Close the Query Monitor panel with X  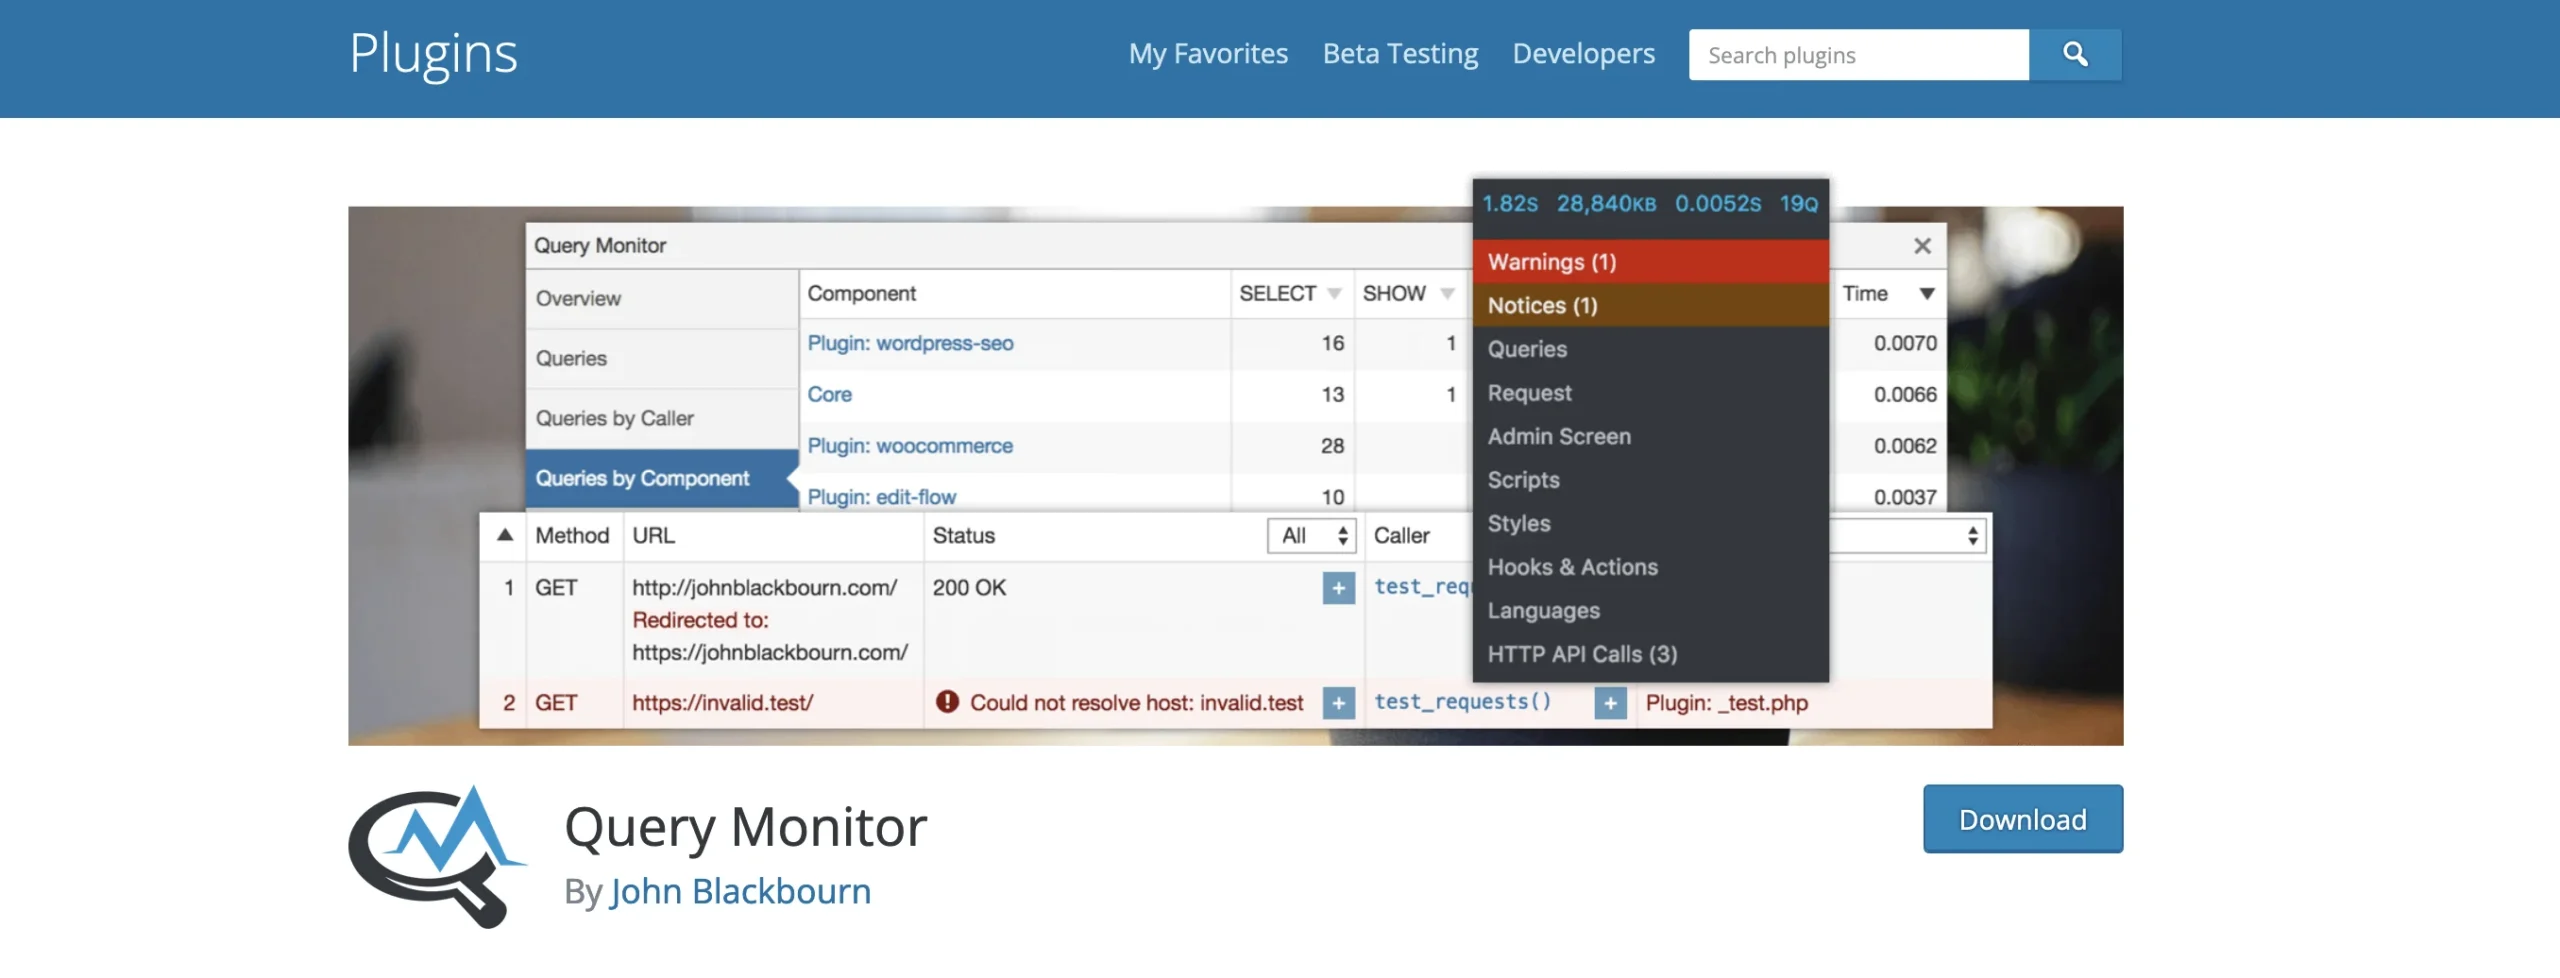pos(1922,246)
